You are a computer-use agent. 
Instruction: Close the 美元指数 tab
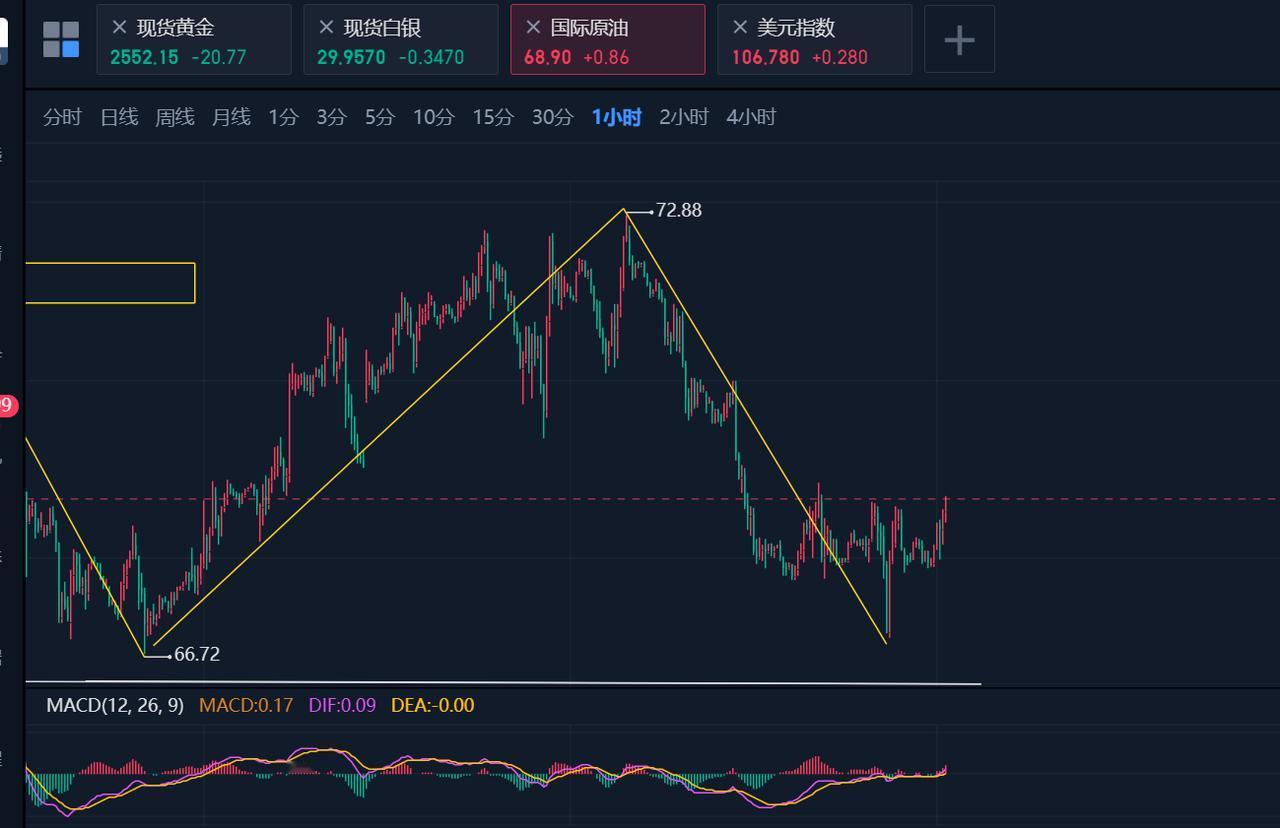click(x=740, y=27)
